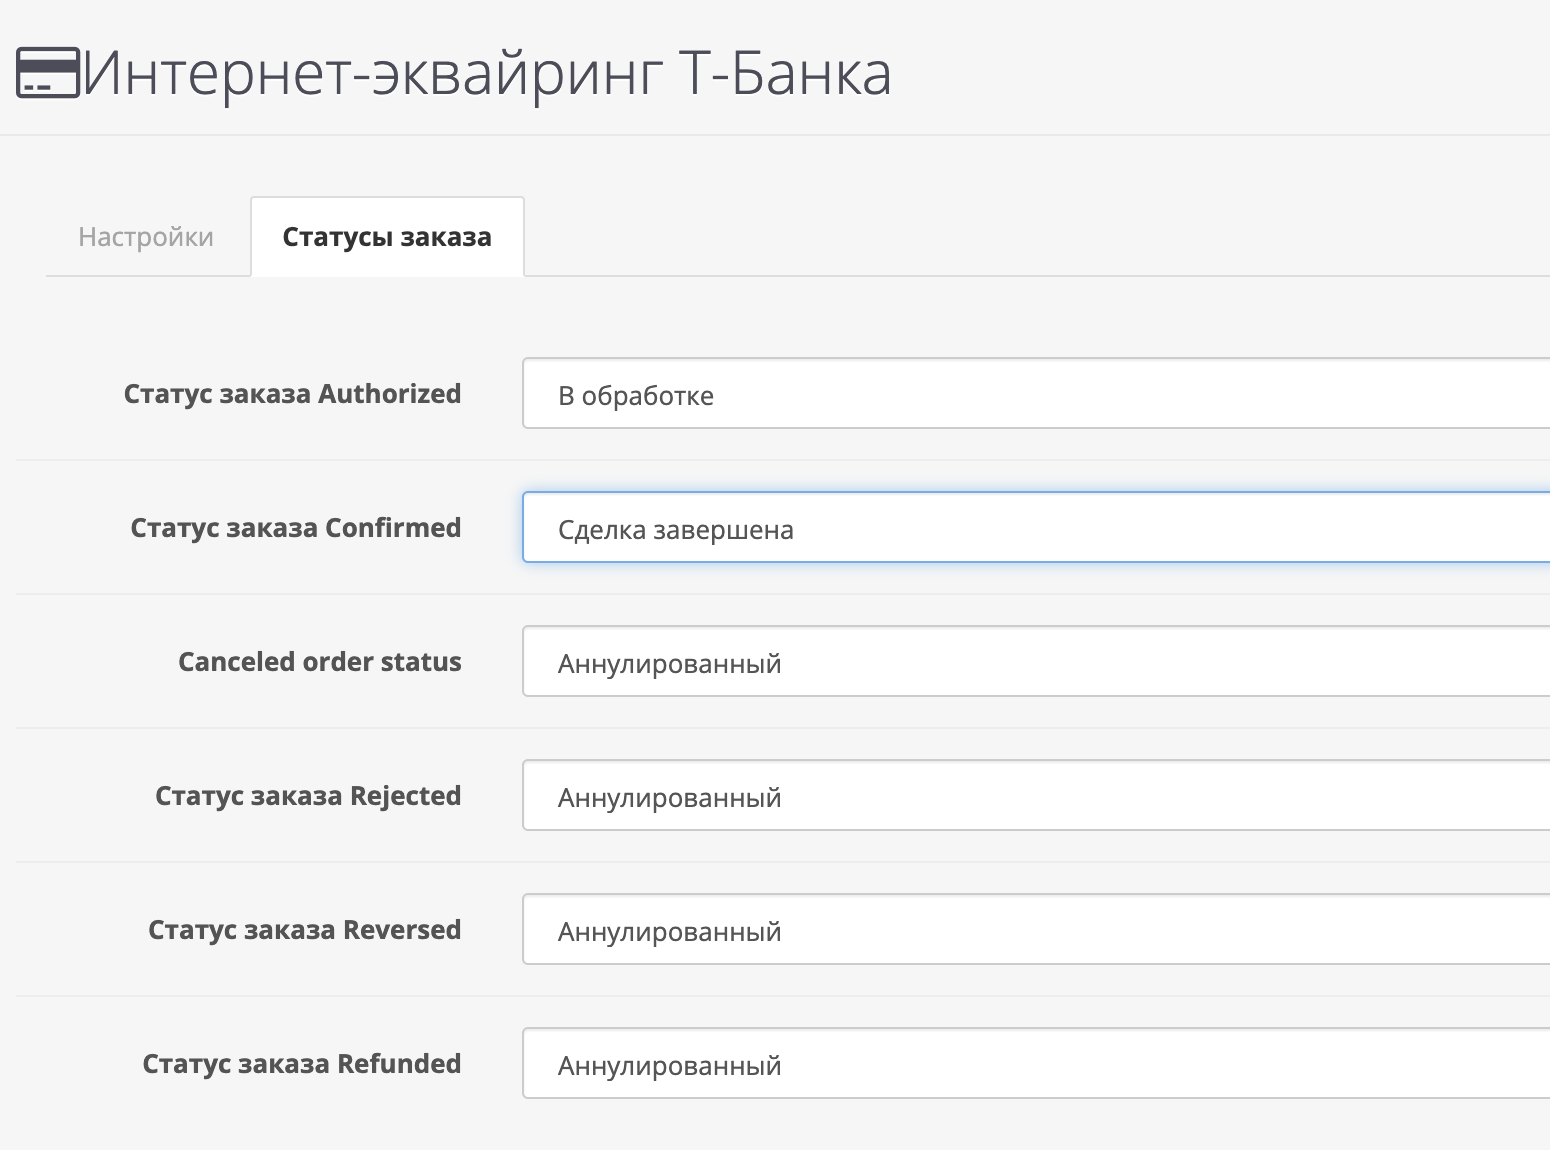The height and width of the screenshot is (1150, 1550).
Task: Open the Статус заказа Authorized dropdown
Action: coord(1036,394)
